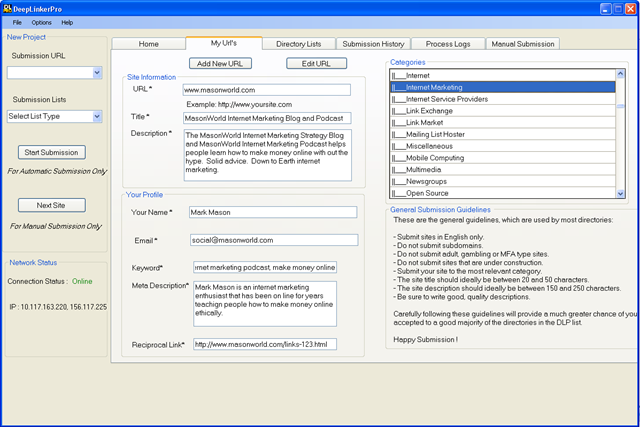640x427 pixels.
Task: Select the Mailing List Hoster category
Action: 502,134
